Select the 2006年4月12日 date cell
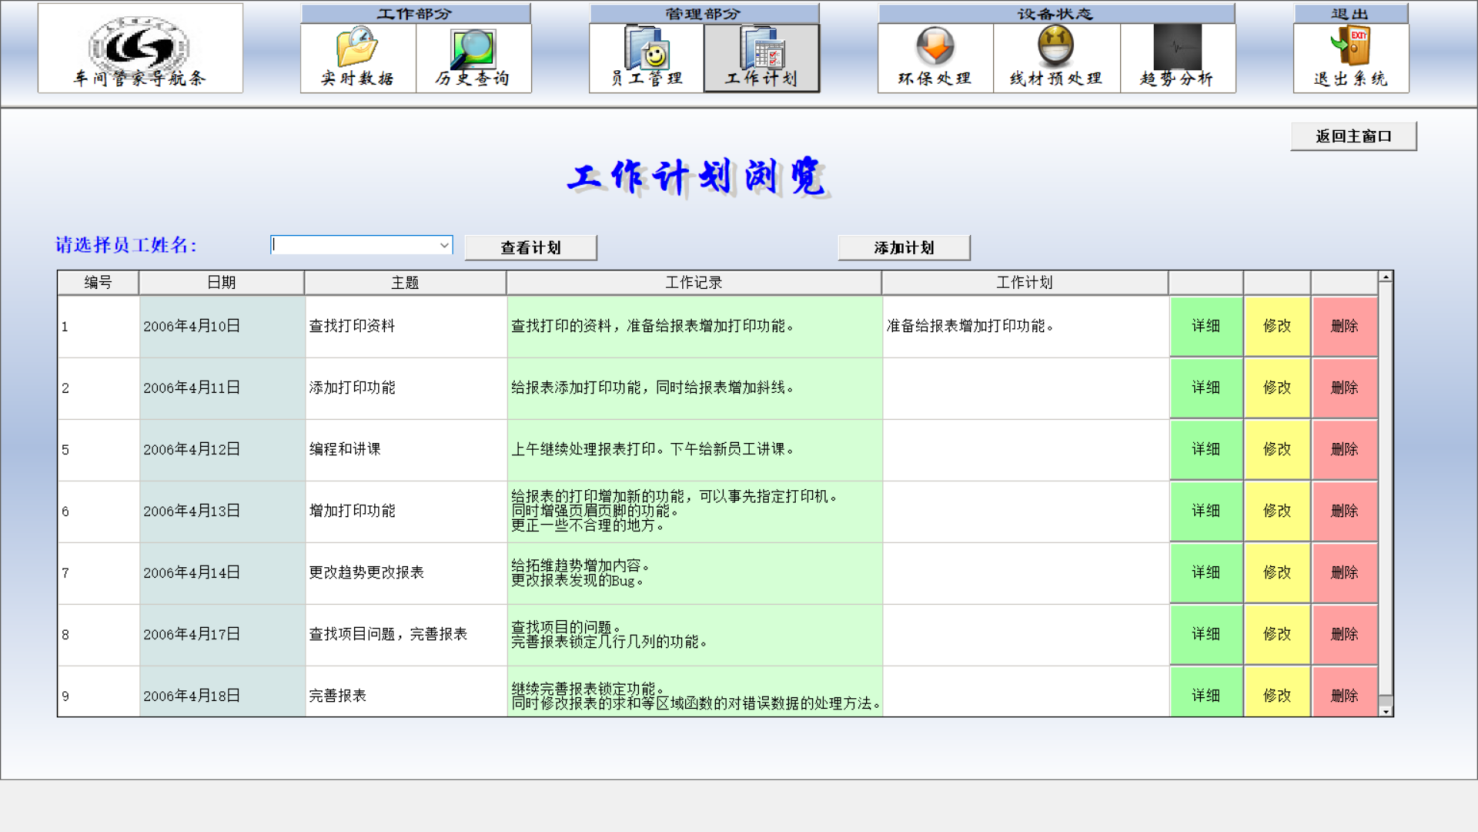Screen dimensions: 1478x832 222,450
